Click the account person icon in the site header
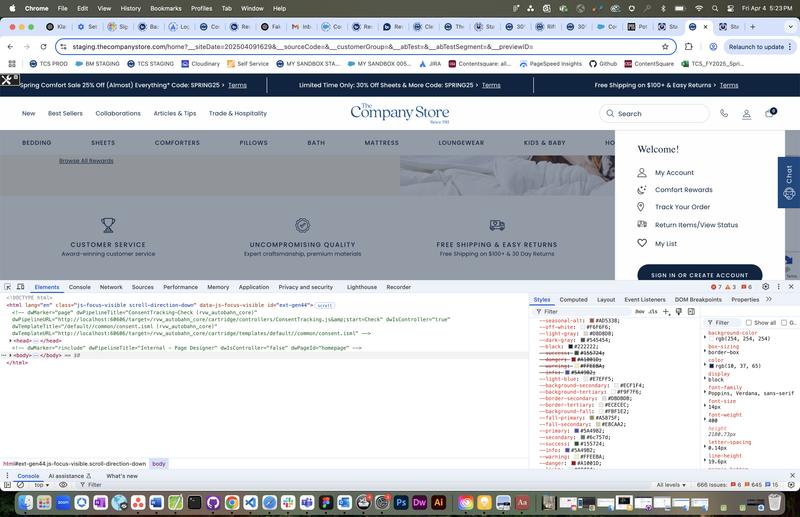 746,114
